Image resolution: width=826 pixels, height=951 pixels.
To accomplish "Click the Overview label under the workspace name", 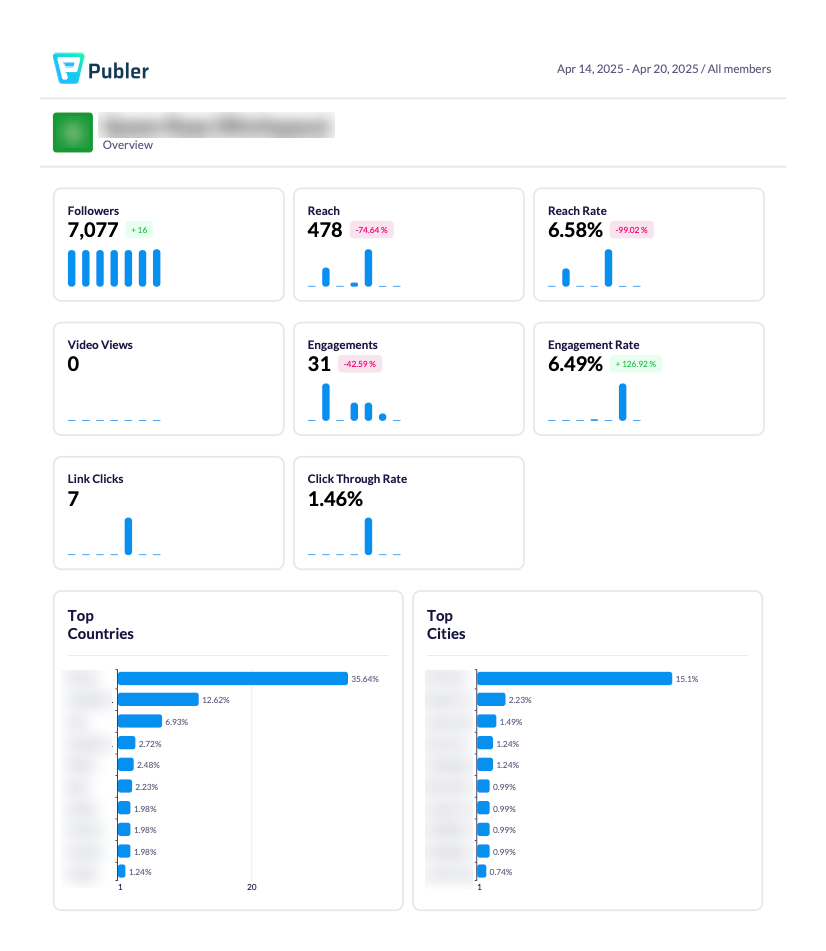I will point(127,145).
